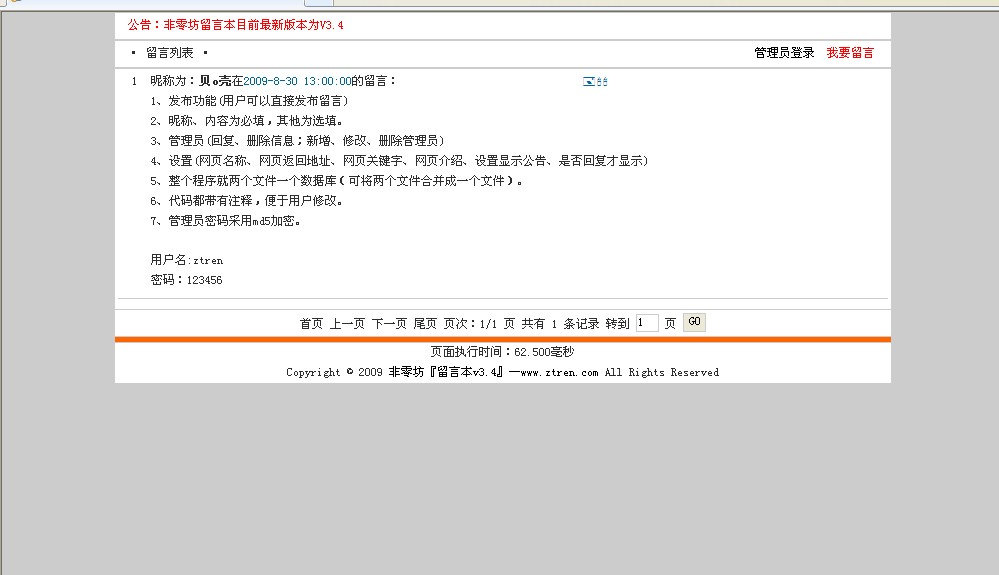
Task: Jump to 尾页 last page
Action: [425, 323]
